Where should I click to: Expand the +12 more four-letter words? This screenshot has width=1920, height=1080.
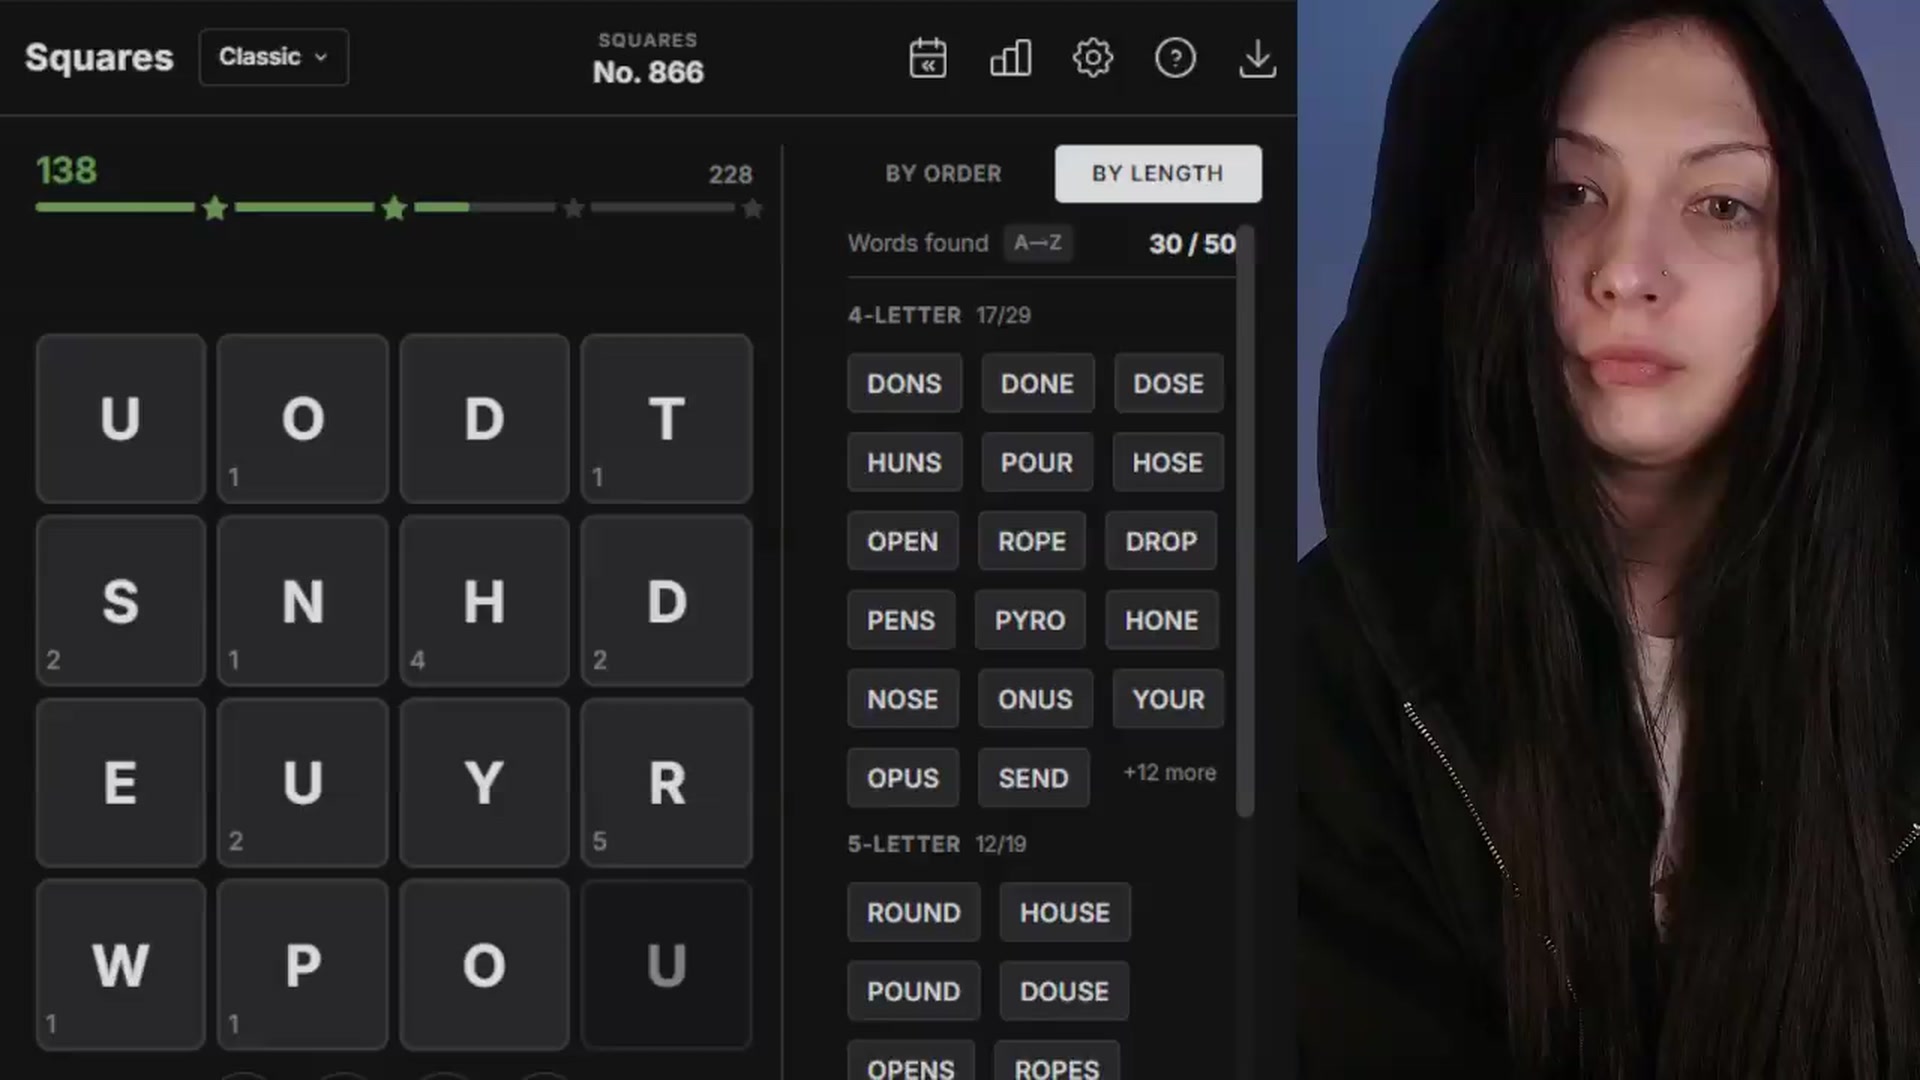pyautogui.click(x=1169, y=773)
